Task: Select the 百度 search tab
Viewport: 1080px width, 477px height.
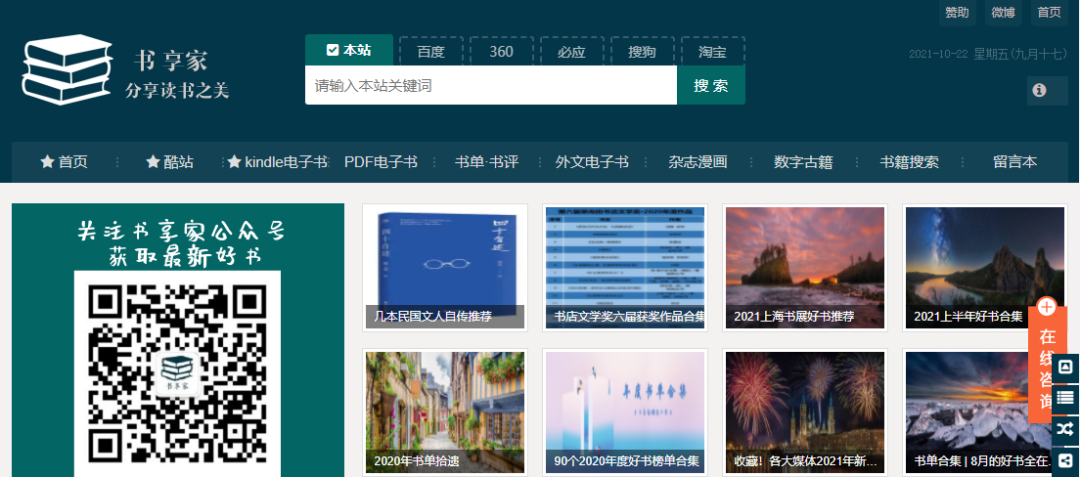Action: pyautogui.click(x=430, y=52)
